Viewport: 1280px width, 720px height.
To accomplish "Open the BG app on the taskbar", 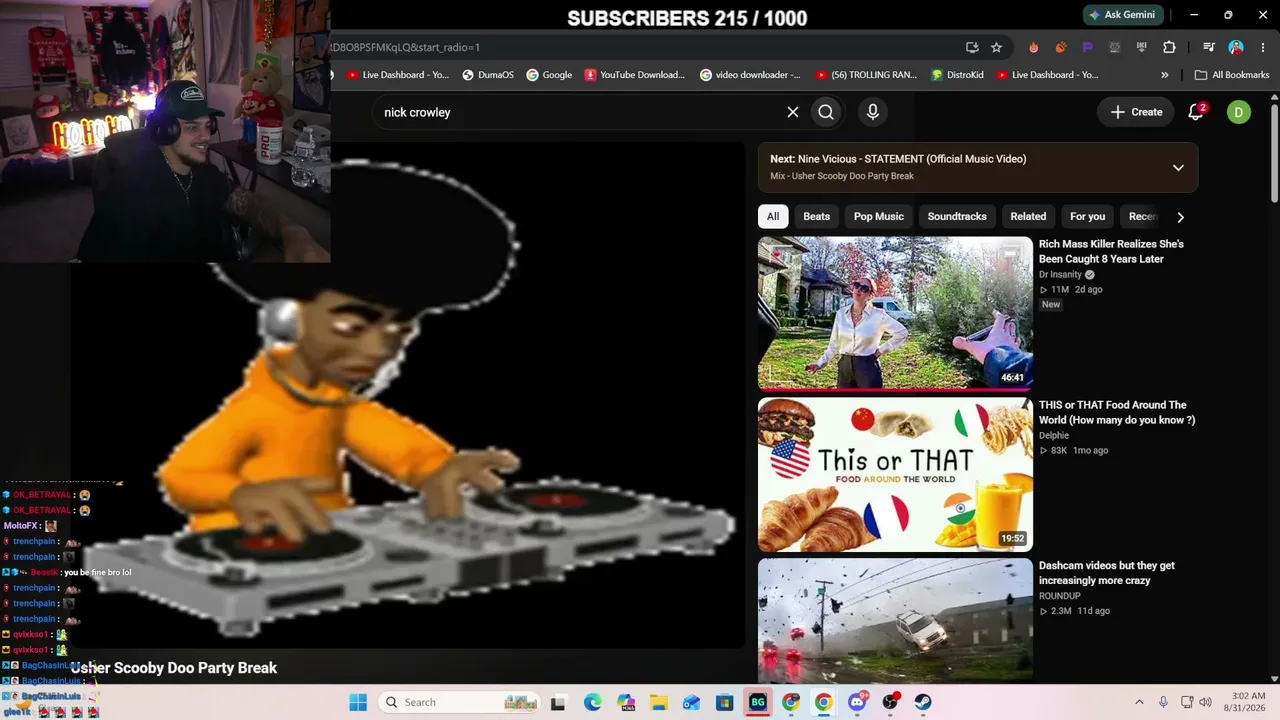I will pyautogui.click(x=757, y=702).
